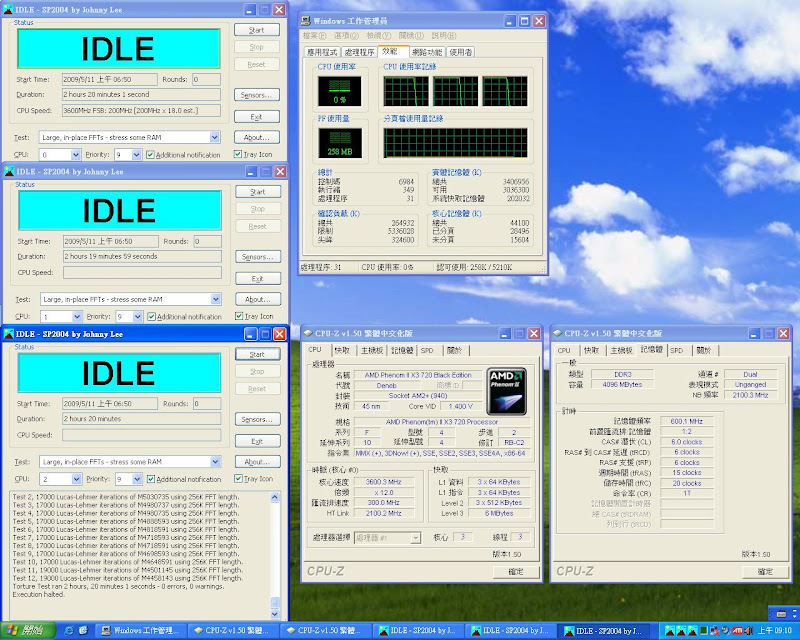Select the 處理程序 tab in Task Manager

(358, 52)
